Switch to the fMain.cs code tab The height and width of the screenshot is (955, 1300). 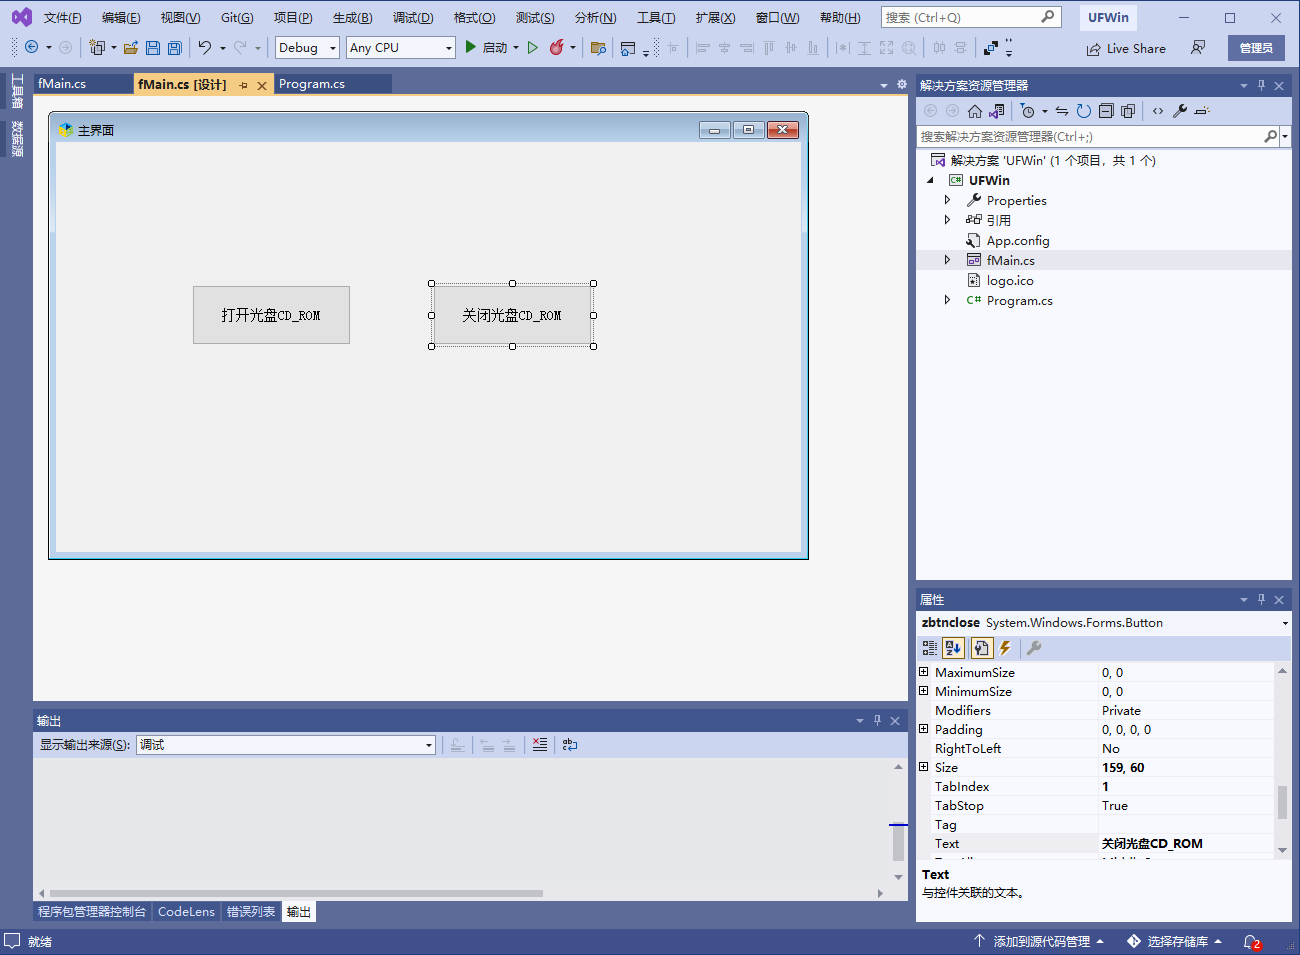pos(62,84)
